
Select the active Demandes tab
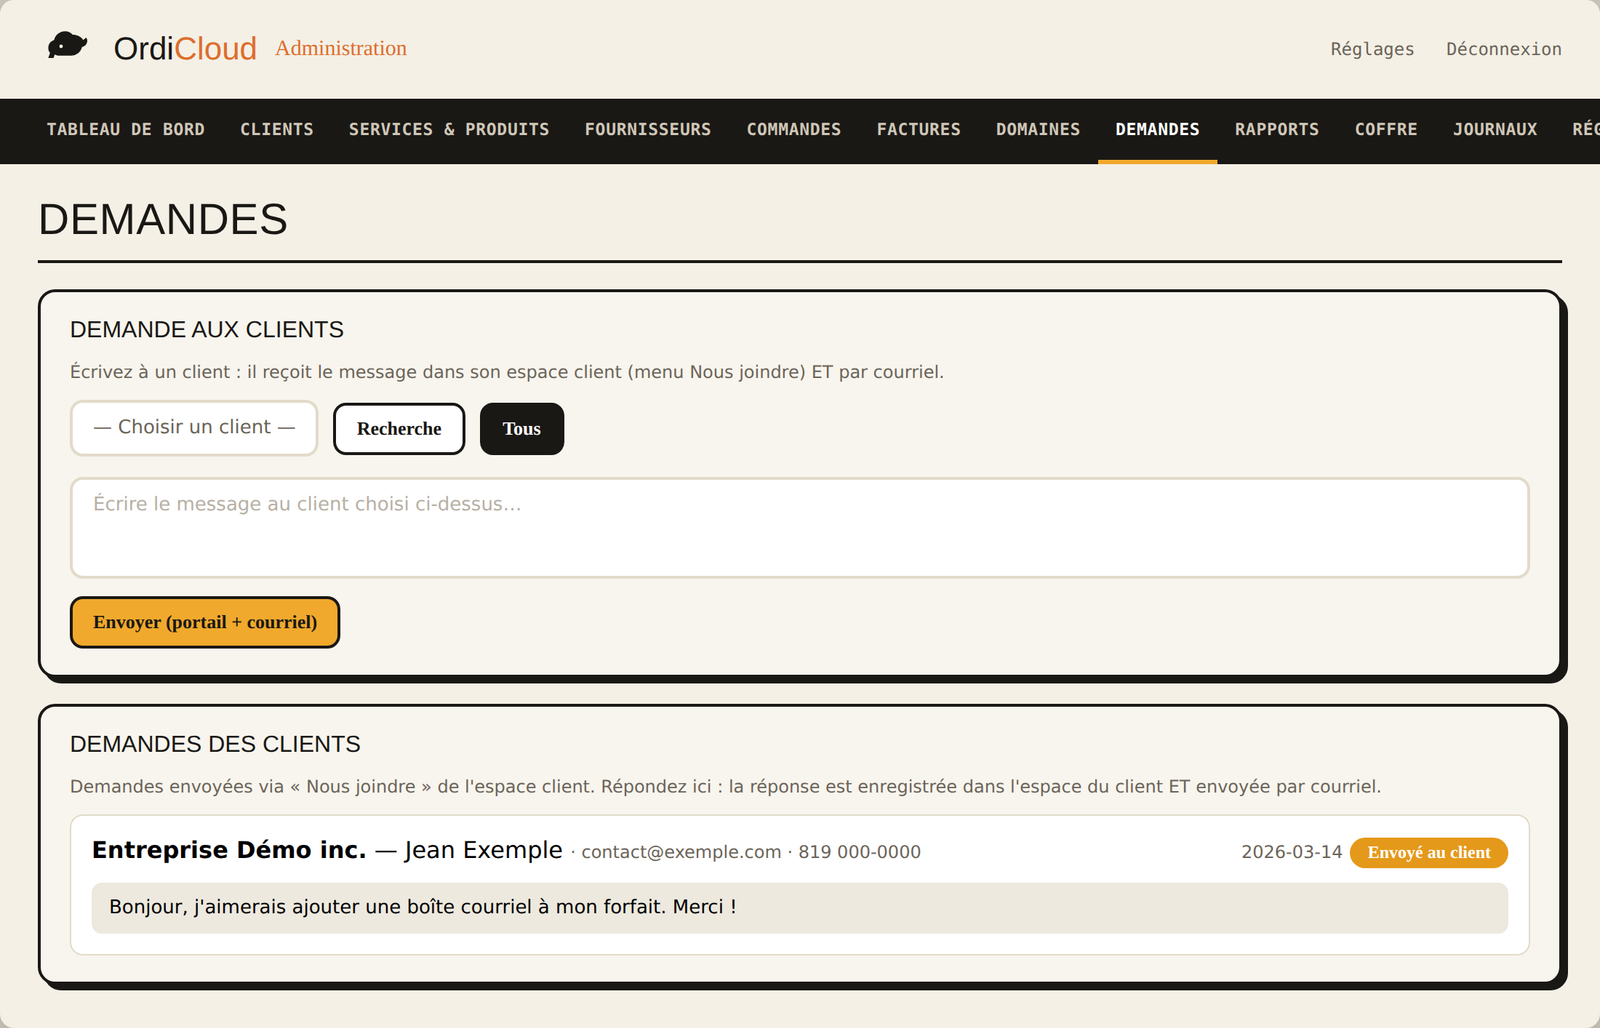pyautogui.click(x=1158, y=130)
